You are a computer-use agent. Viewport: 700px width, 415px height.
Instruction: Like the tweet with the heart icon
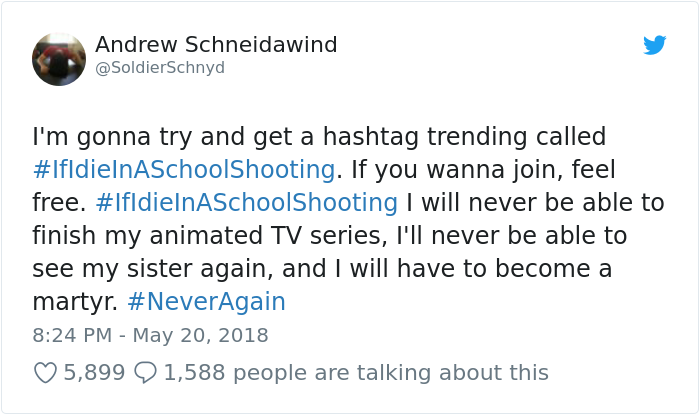(45, 373)
